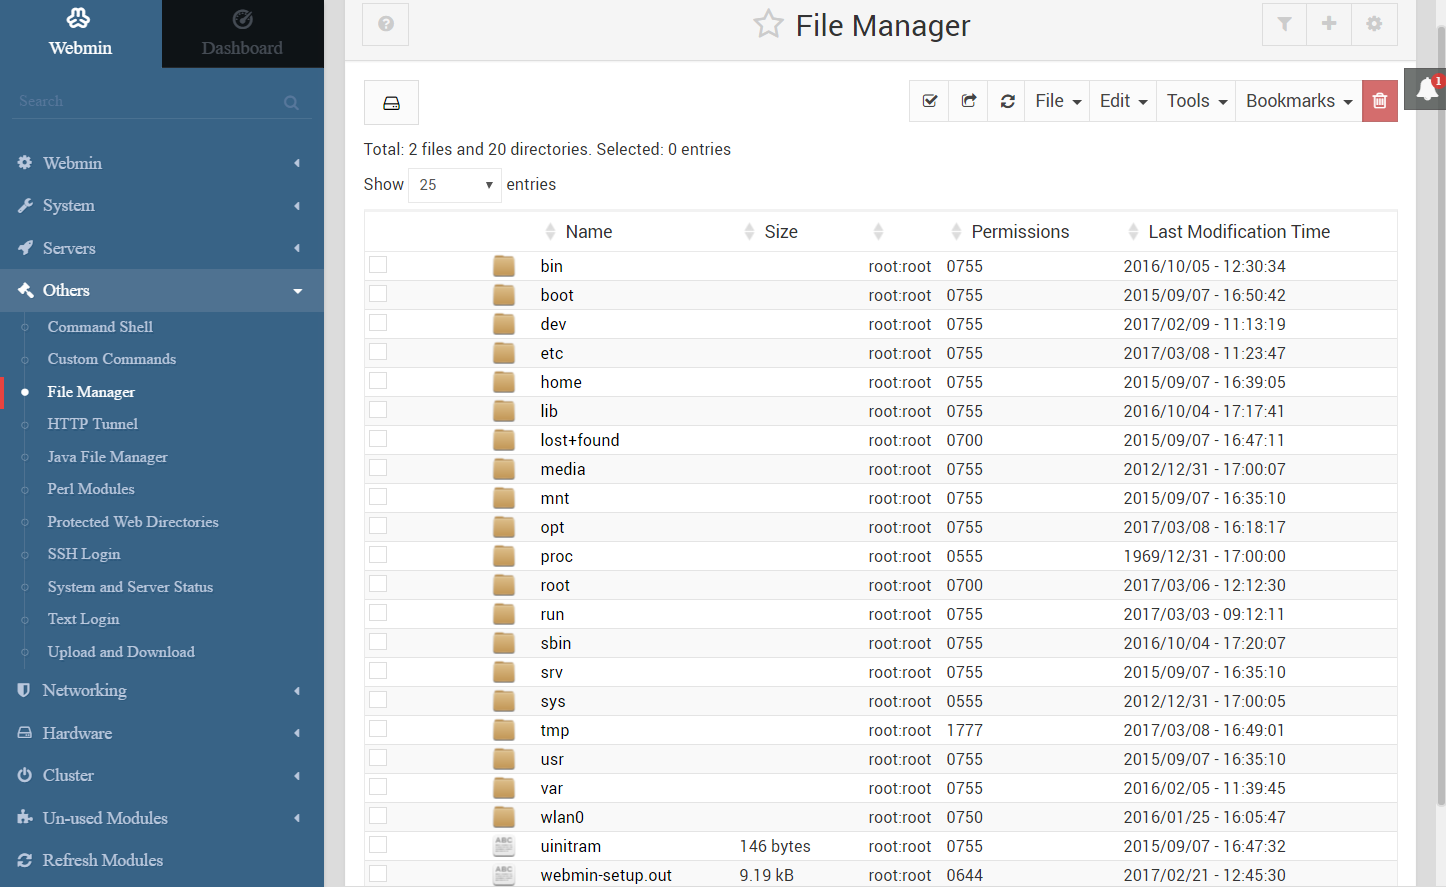Click the etc folder icon
Screen dimensions: 1446x887
(504, 353)
